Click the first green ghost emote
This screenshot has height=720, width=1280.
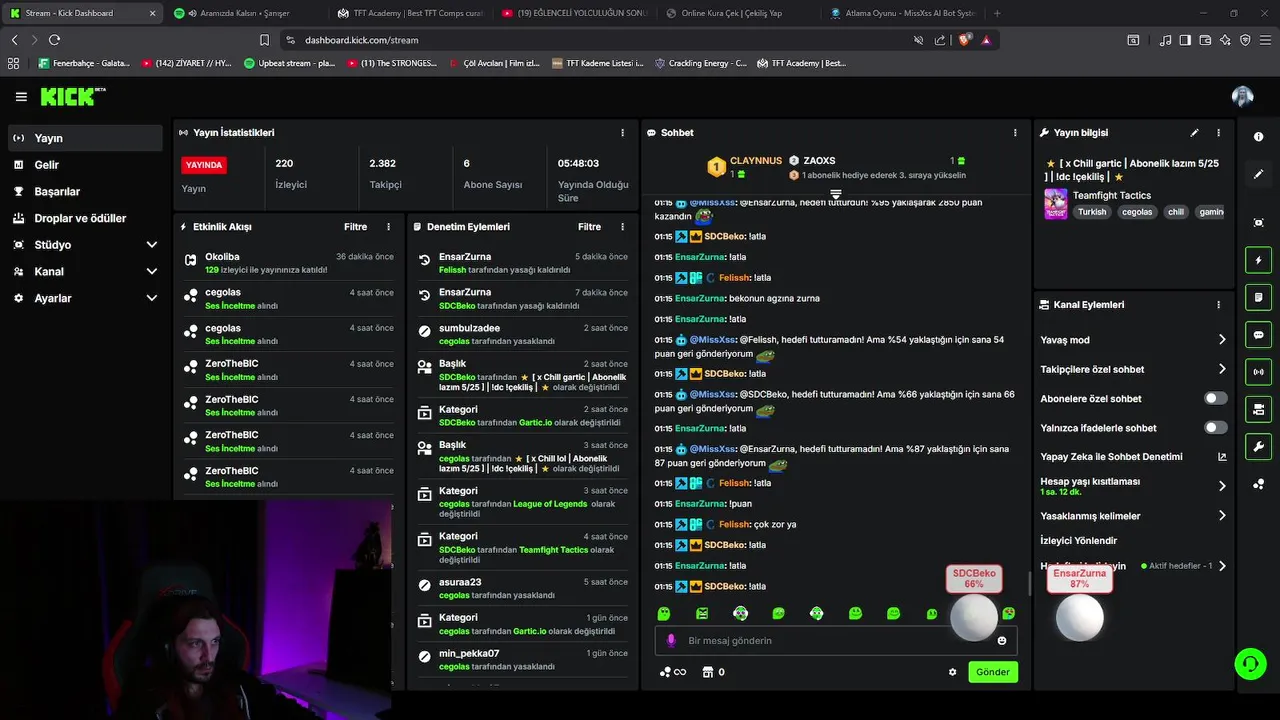click(x=663, y=613)
